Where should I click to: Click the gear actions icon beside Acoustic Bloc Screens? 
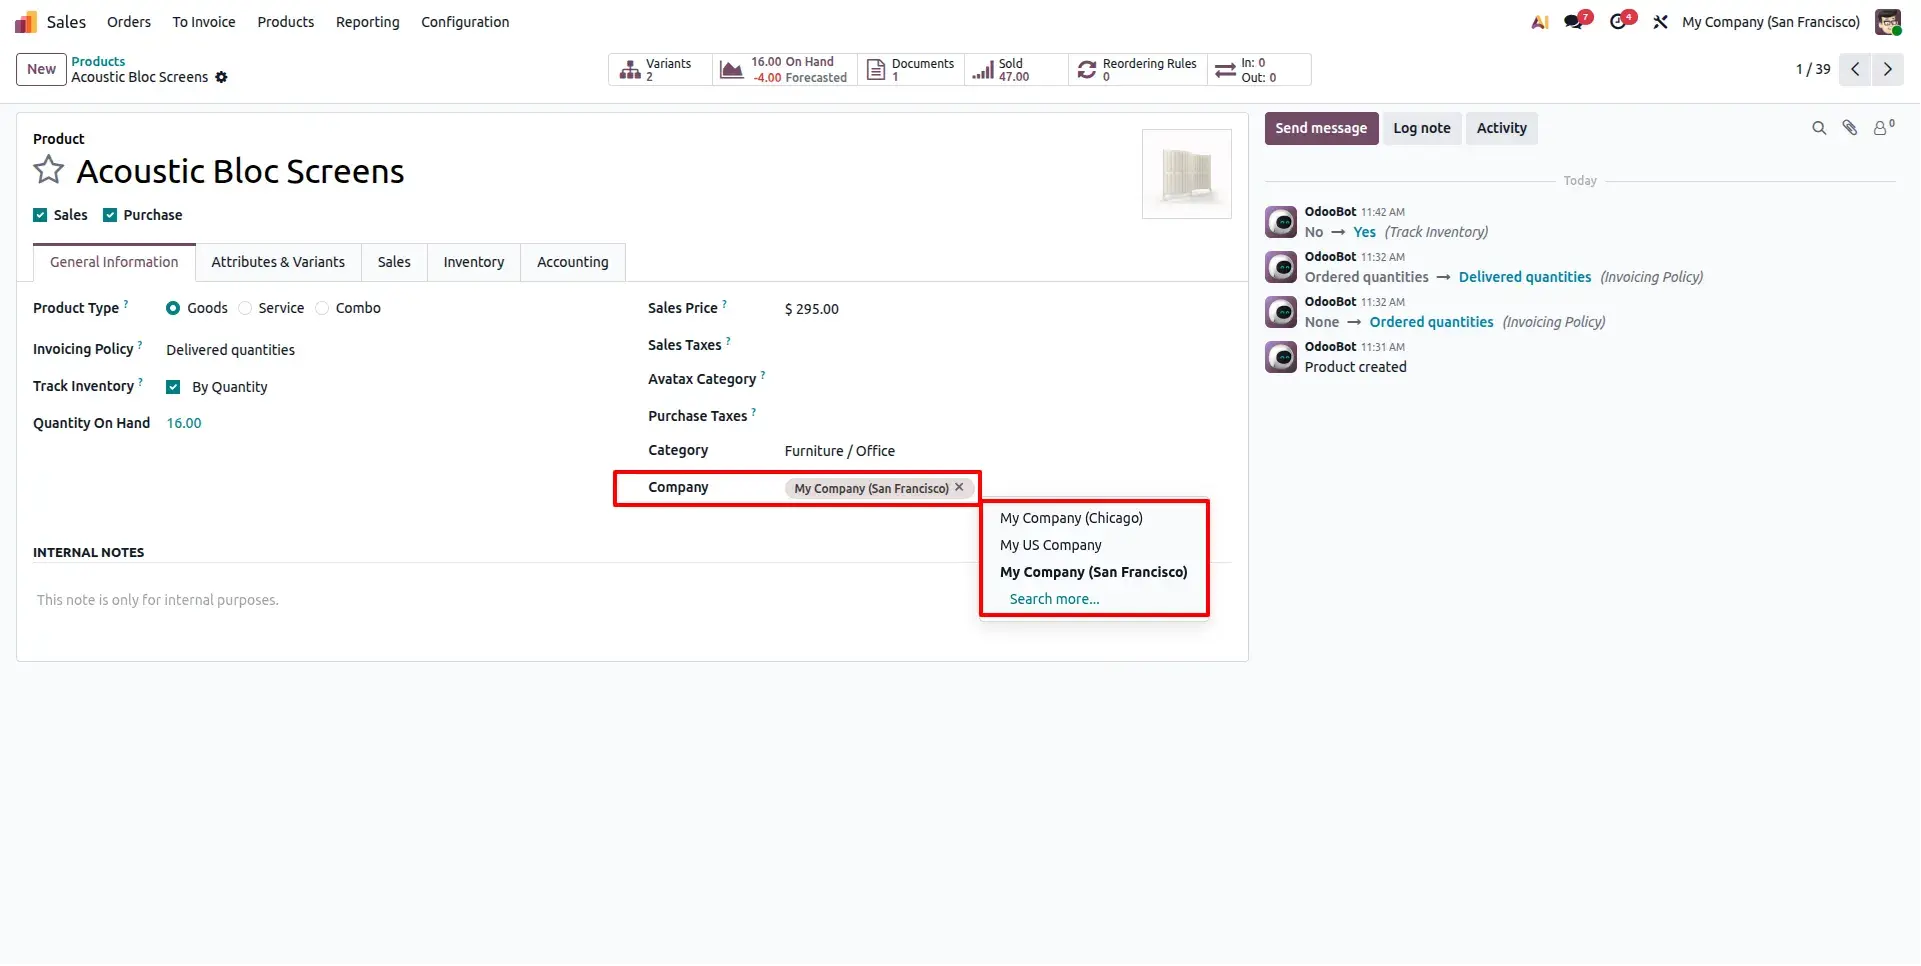pos(221,77)
